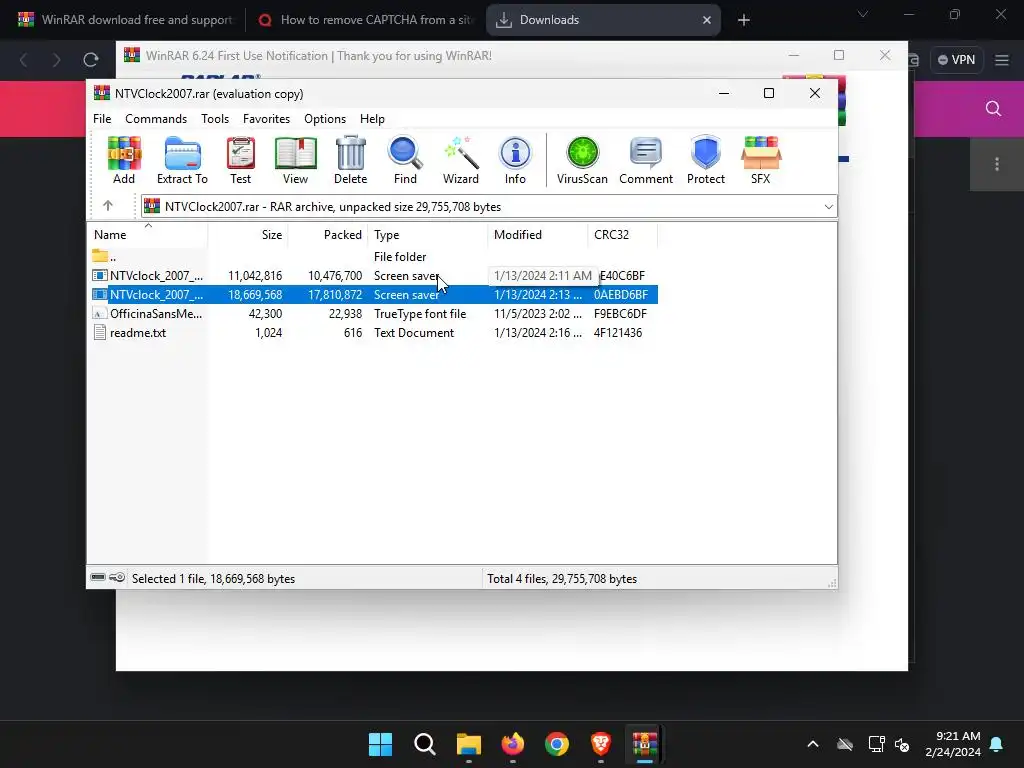Sort file list by Name column

148,234
